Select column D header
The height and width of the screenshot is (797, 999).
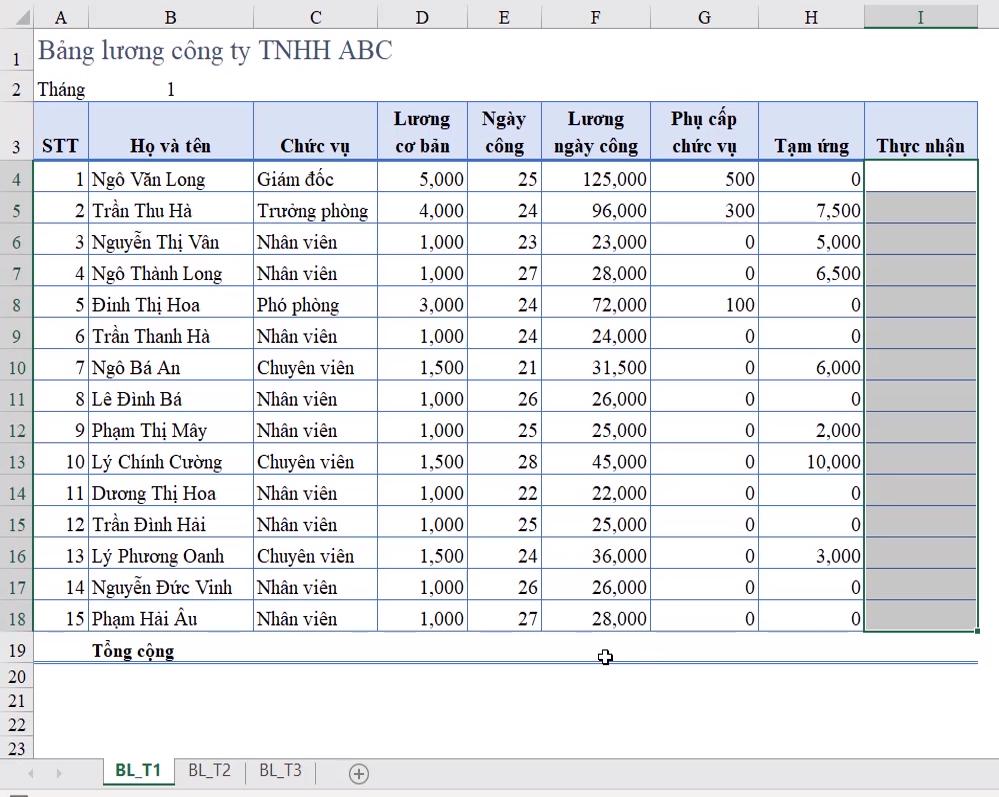pos(422,17)
